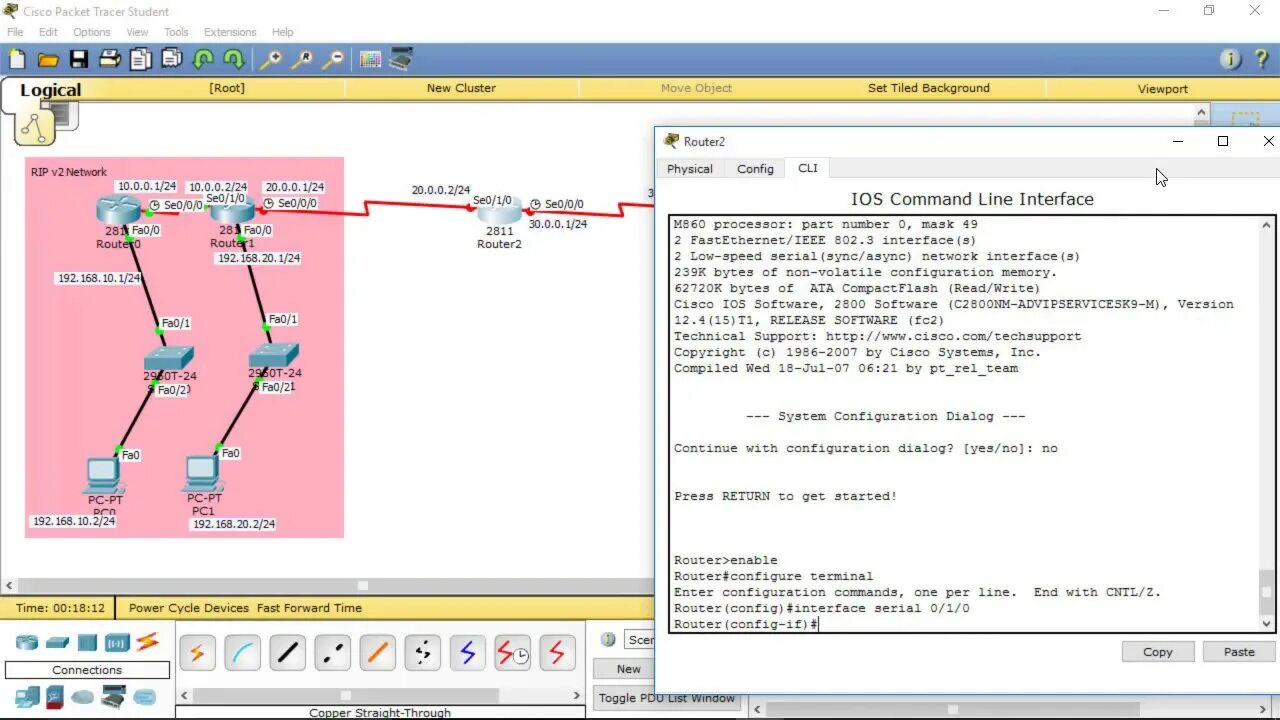Open the Tools menu
The height and width of the screenshot is (720, 1280).
[x=176, y=32]
